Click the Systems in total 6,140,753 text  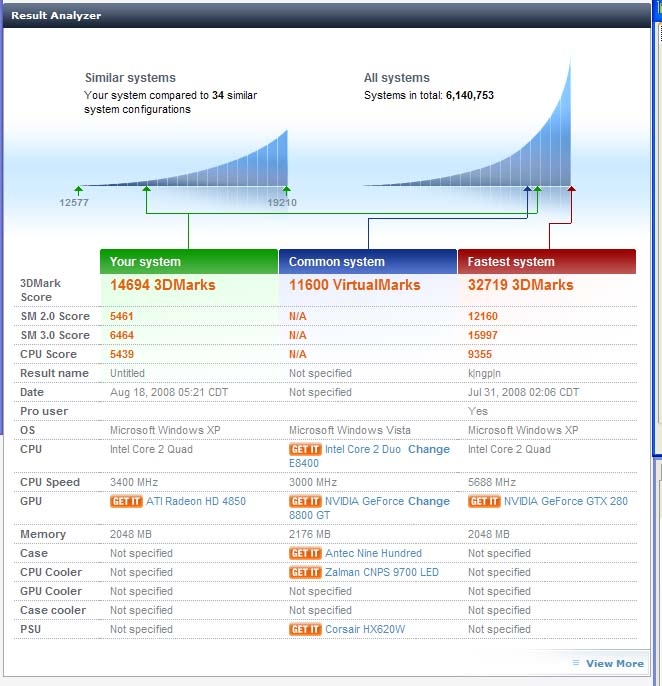(429, 95)
